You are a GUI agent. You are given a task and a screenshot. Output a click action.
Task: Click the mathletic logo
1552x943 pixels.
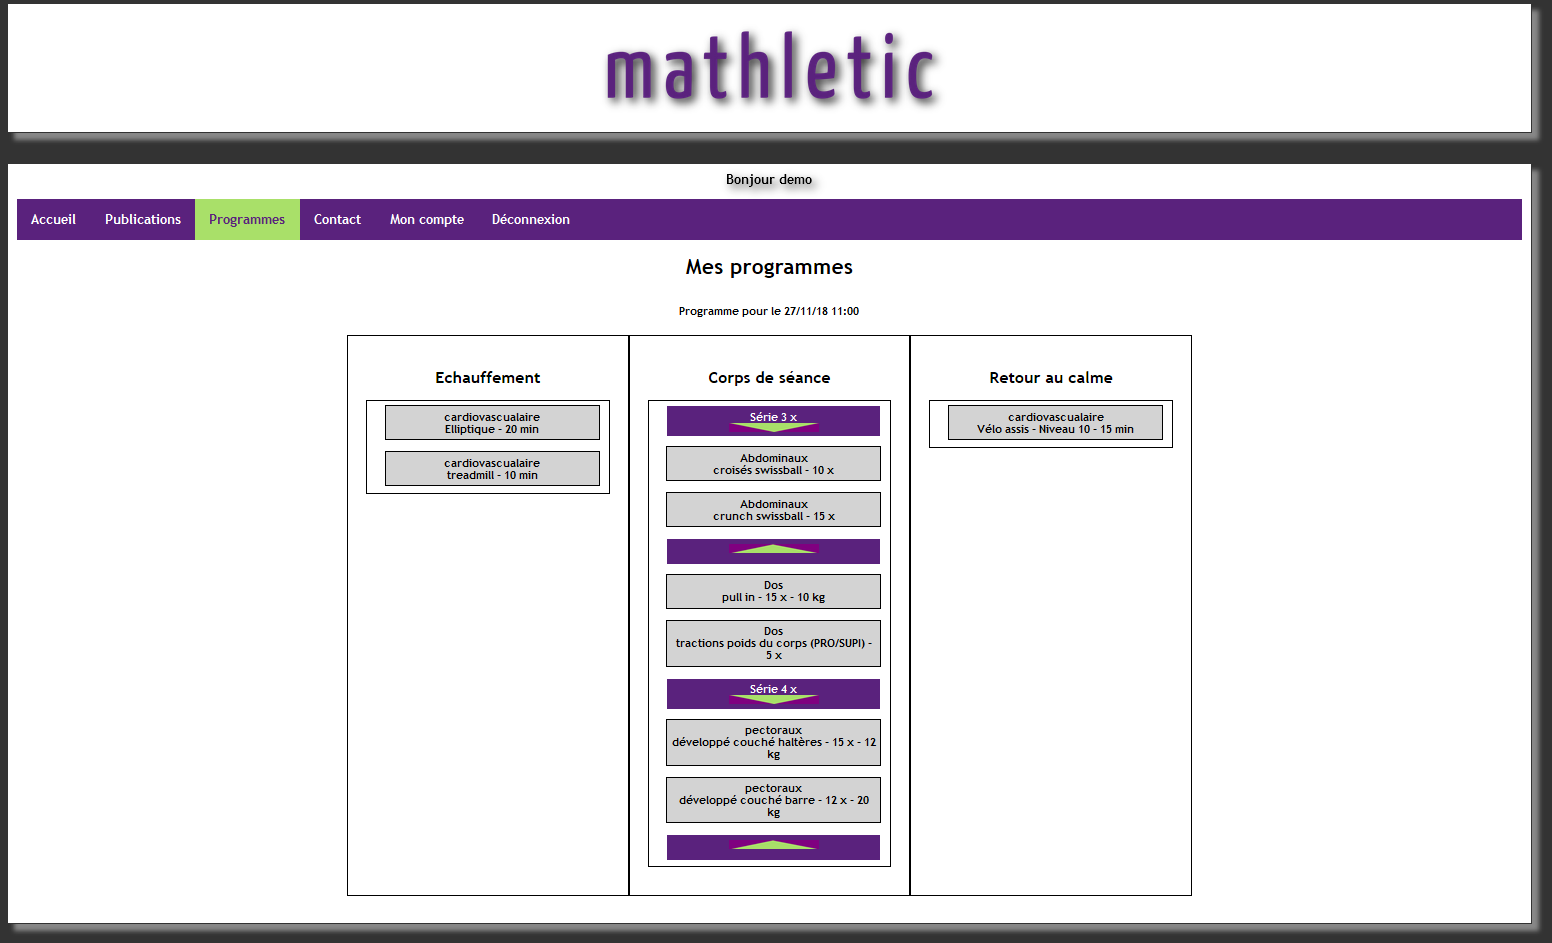770,68
